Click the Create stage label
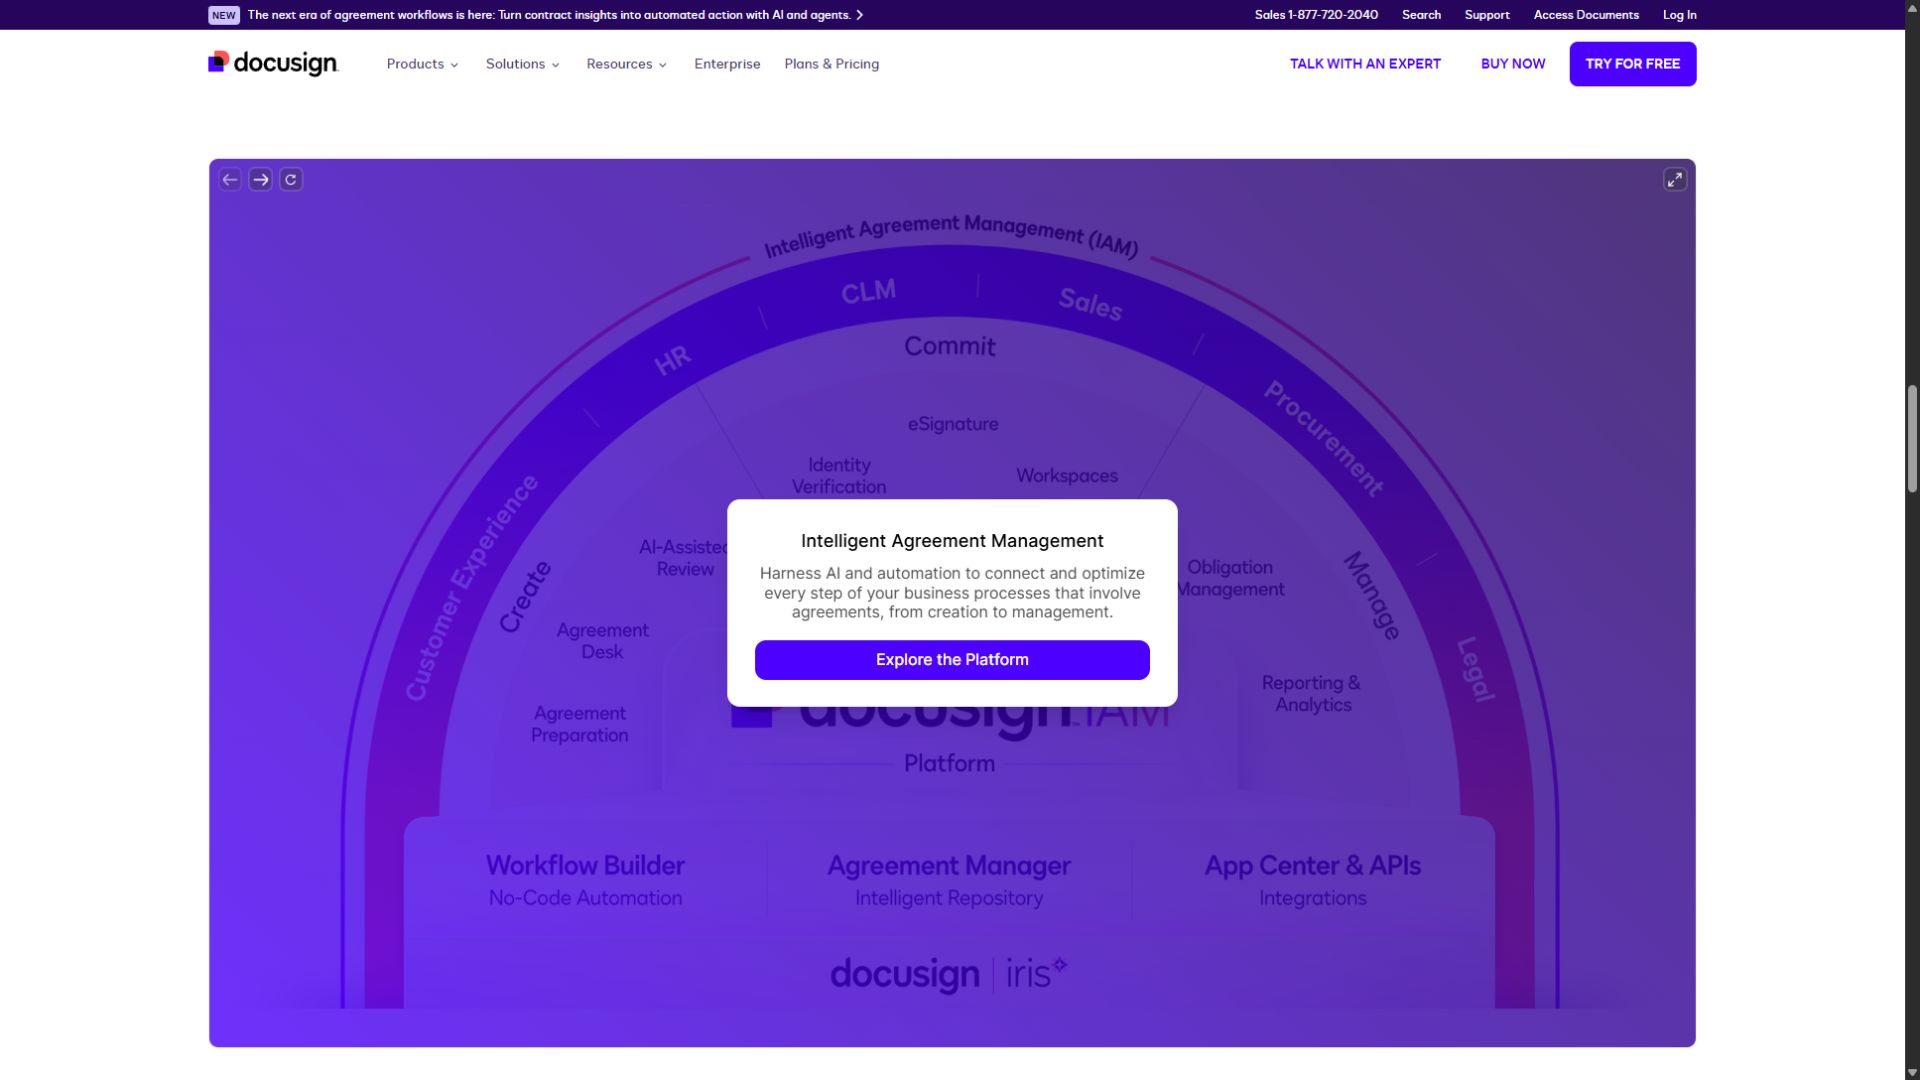 (x=525, y=597)
